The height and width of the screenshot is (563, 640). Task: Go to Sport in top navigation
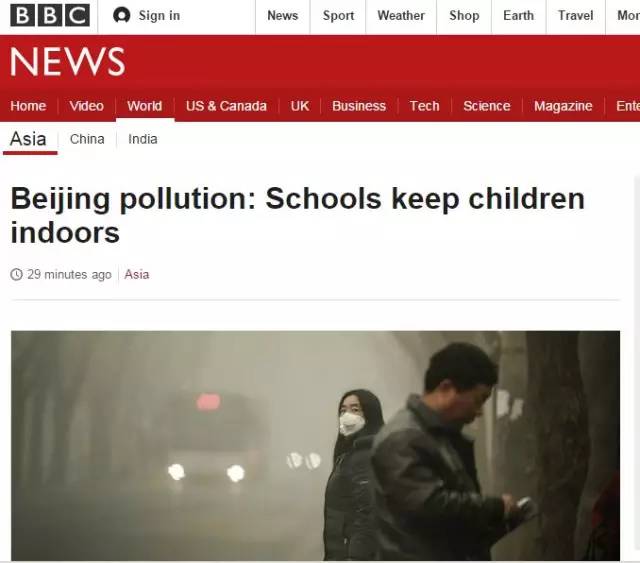click(x=338, y=16)
